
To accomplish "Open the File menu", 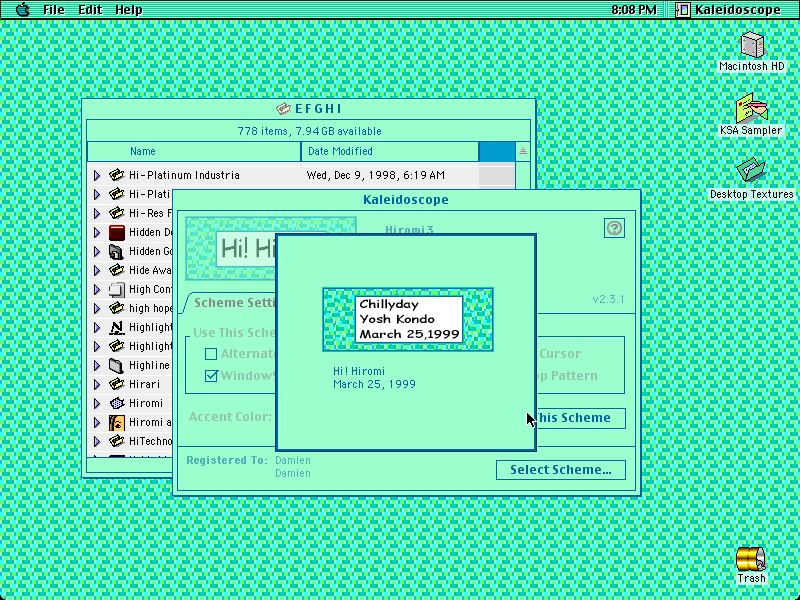I will tap(54, 10).
